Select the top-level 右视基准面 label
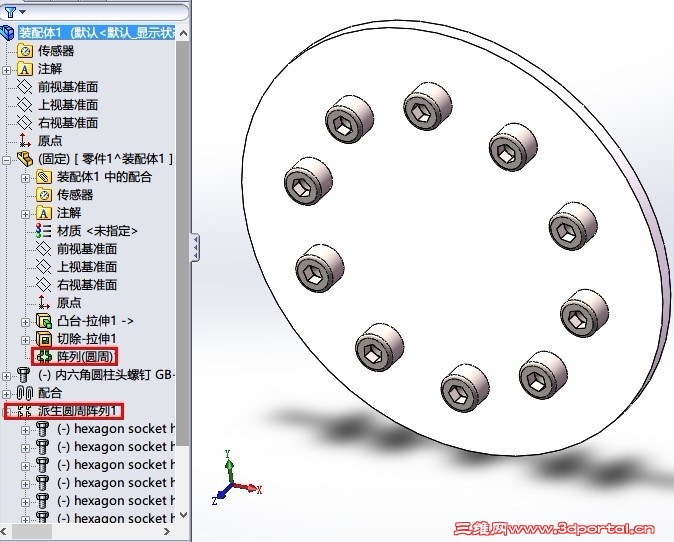The width and height of the screenshot is (674, 542). [x=68, y=123]
